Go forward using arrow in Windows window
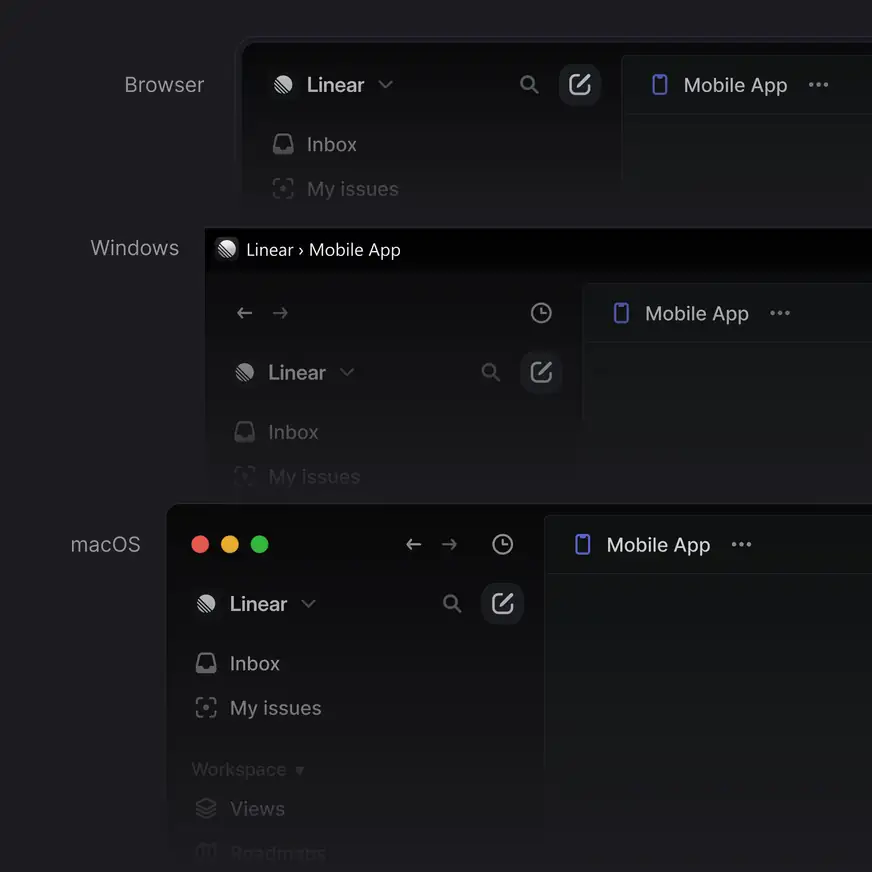 point(280,313)
